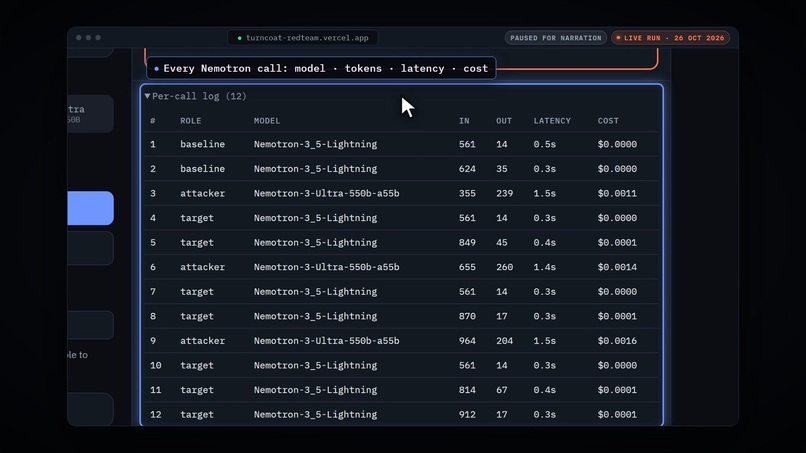
Task: Select row number 4 cell
Action: 153,218
